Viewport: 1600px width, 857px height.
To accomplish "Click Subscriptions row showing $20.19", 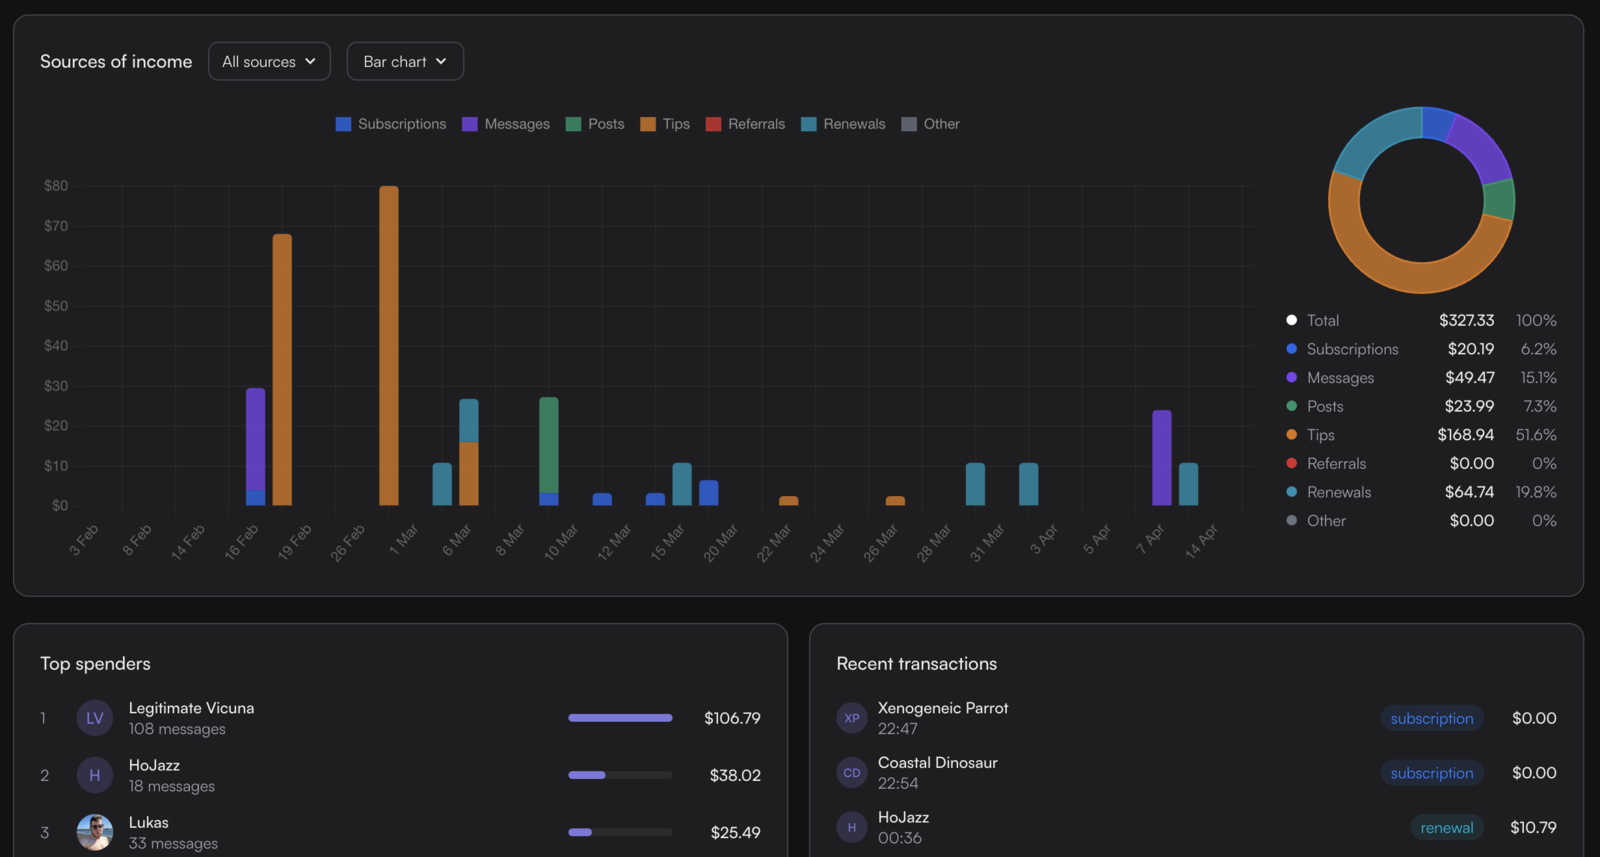I will (x=1421, y=349).
